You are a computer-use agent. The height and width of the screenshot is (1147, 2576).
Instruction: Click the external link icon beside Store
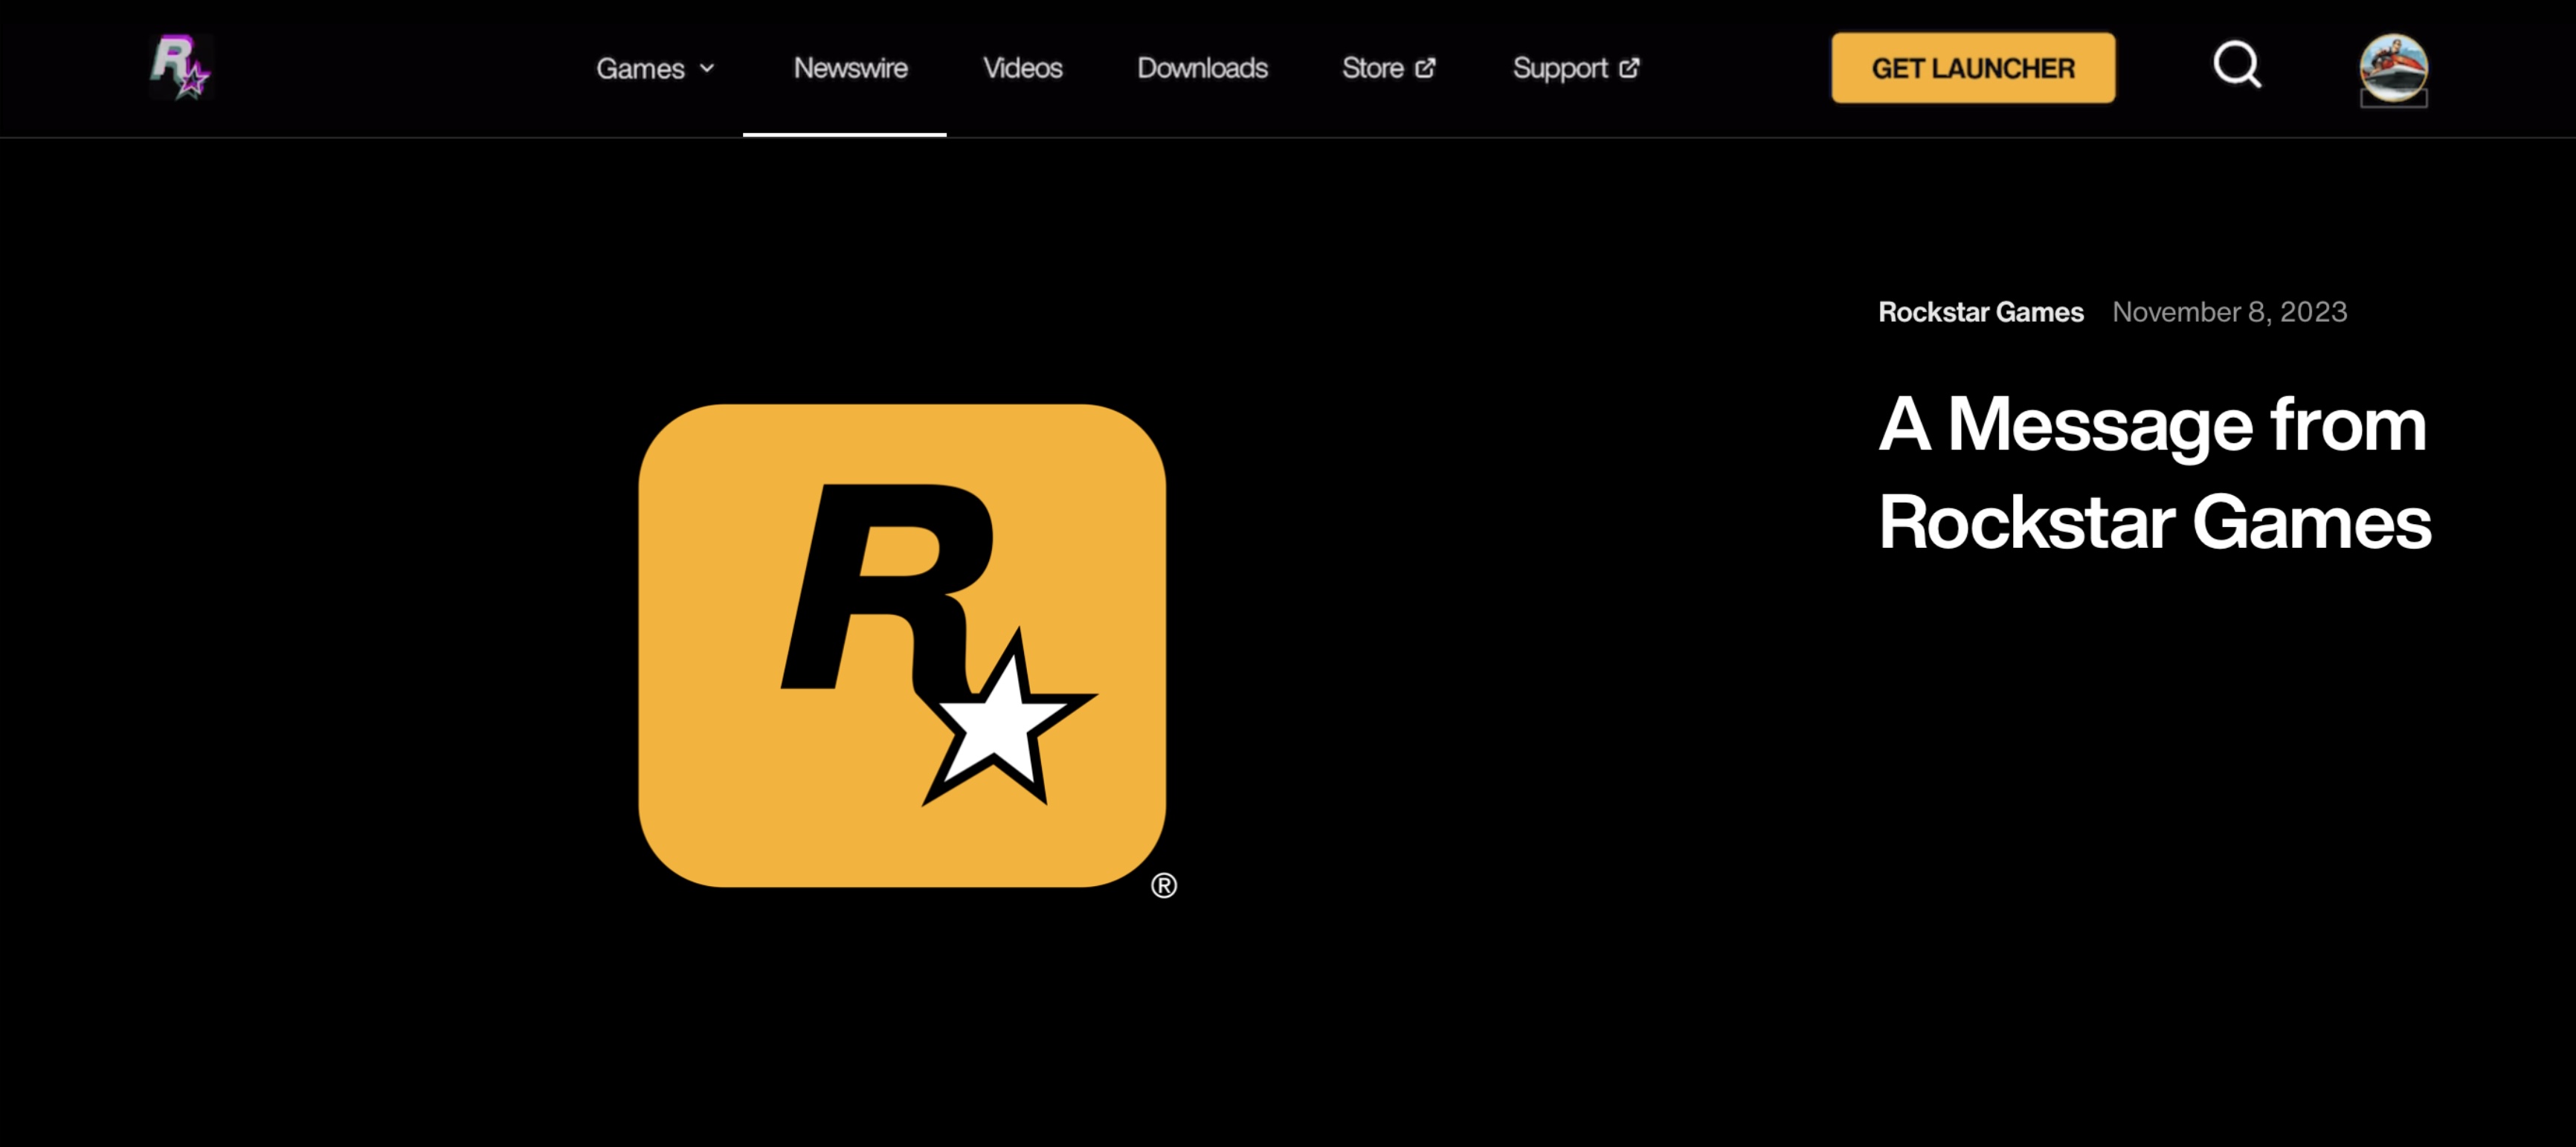1426,68
